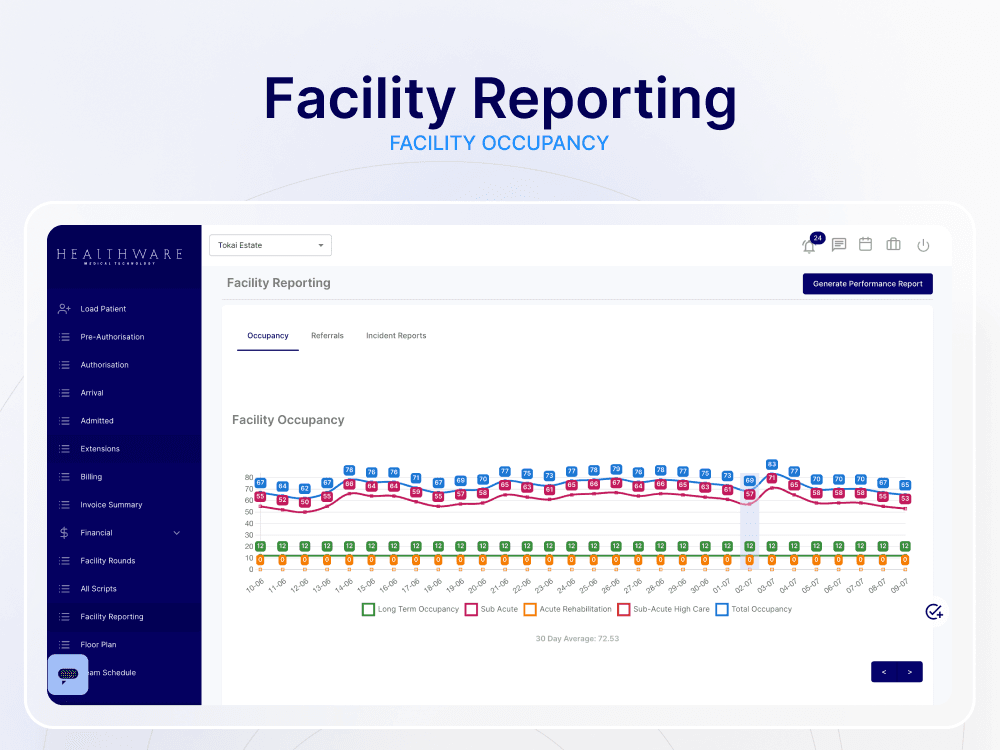Click the Healthware logo
Screen dimensions: 1000x750
coord(120,255)
